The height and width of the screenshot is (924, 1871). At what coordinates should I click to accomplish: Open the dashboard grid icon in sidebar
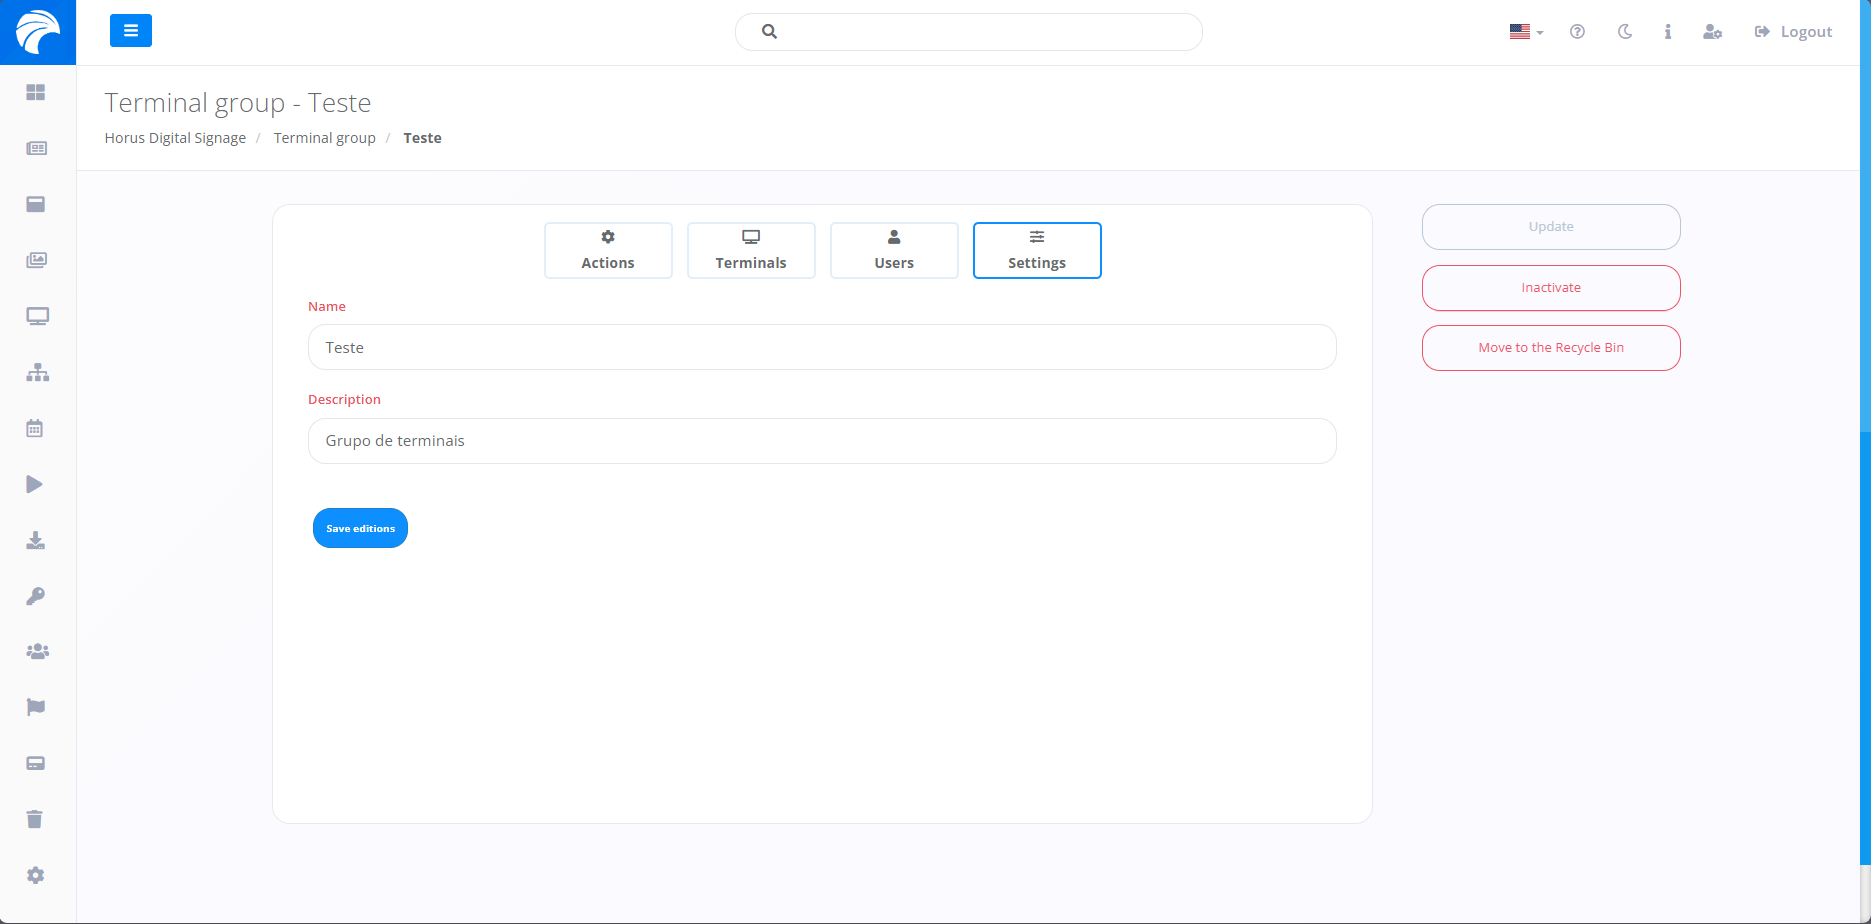click(36, 92)
